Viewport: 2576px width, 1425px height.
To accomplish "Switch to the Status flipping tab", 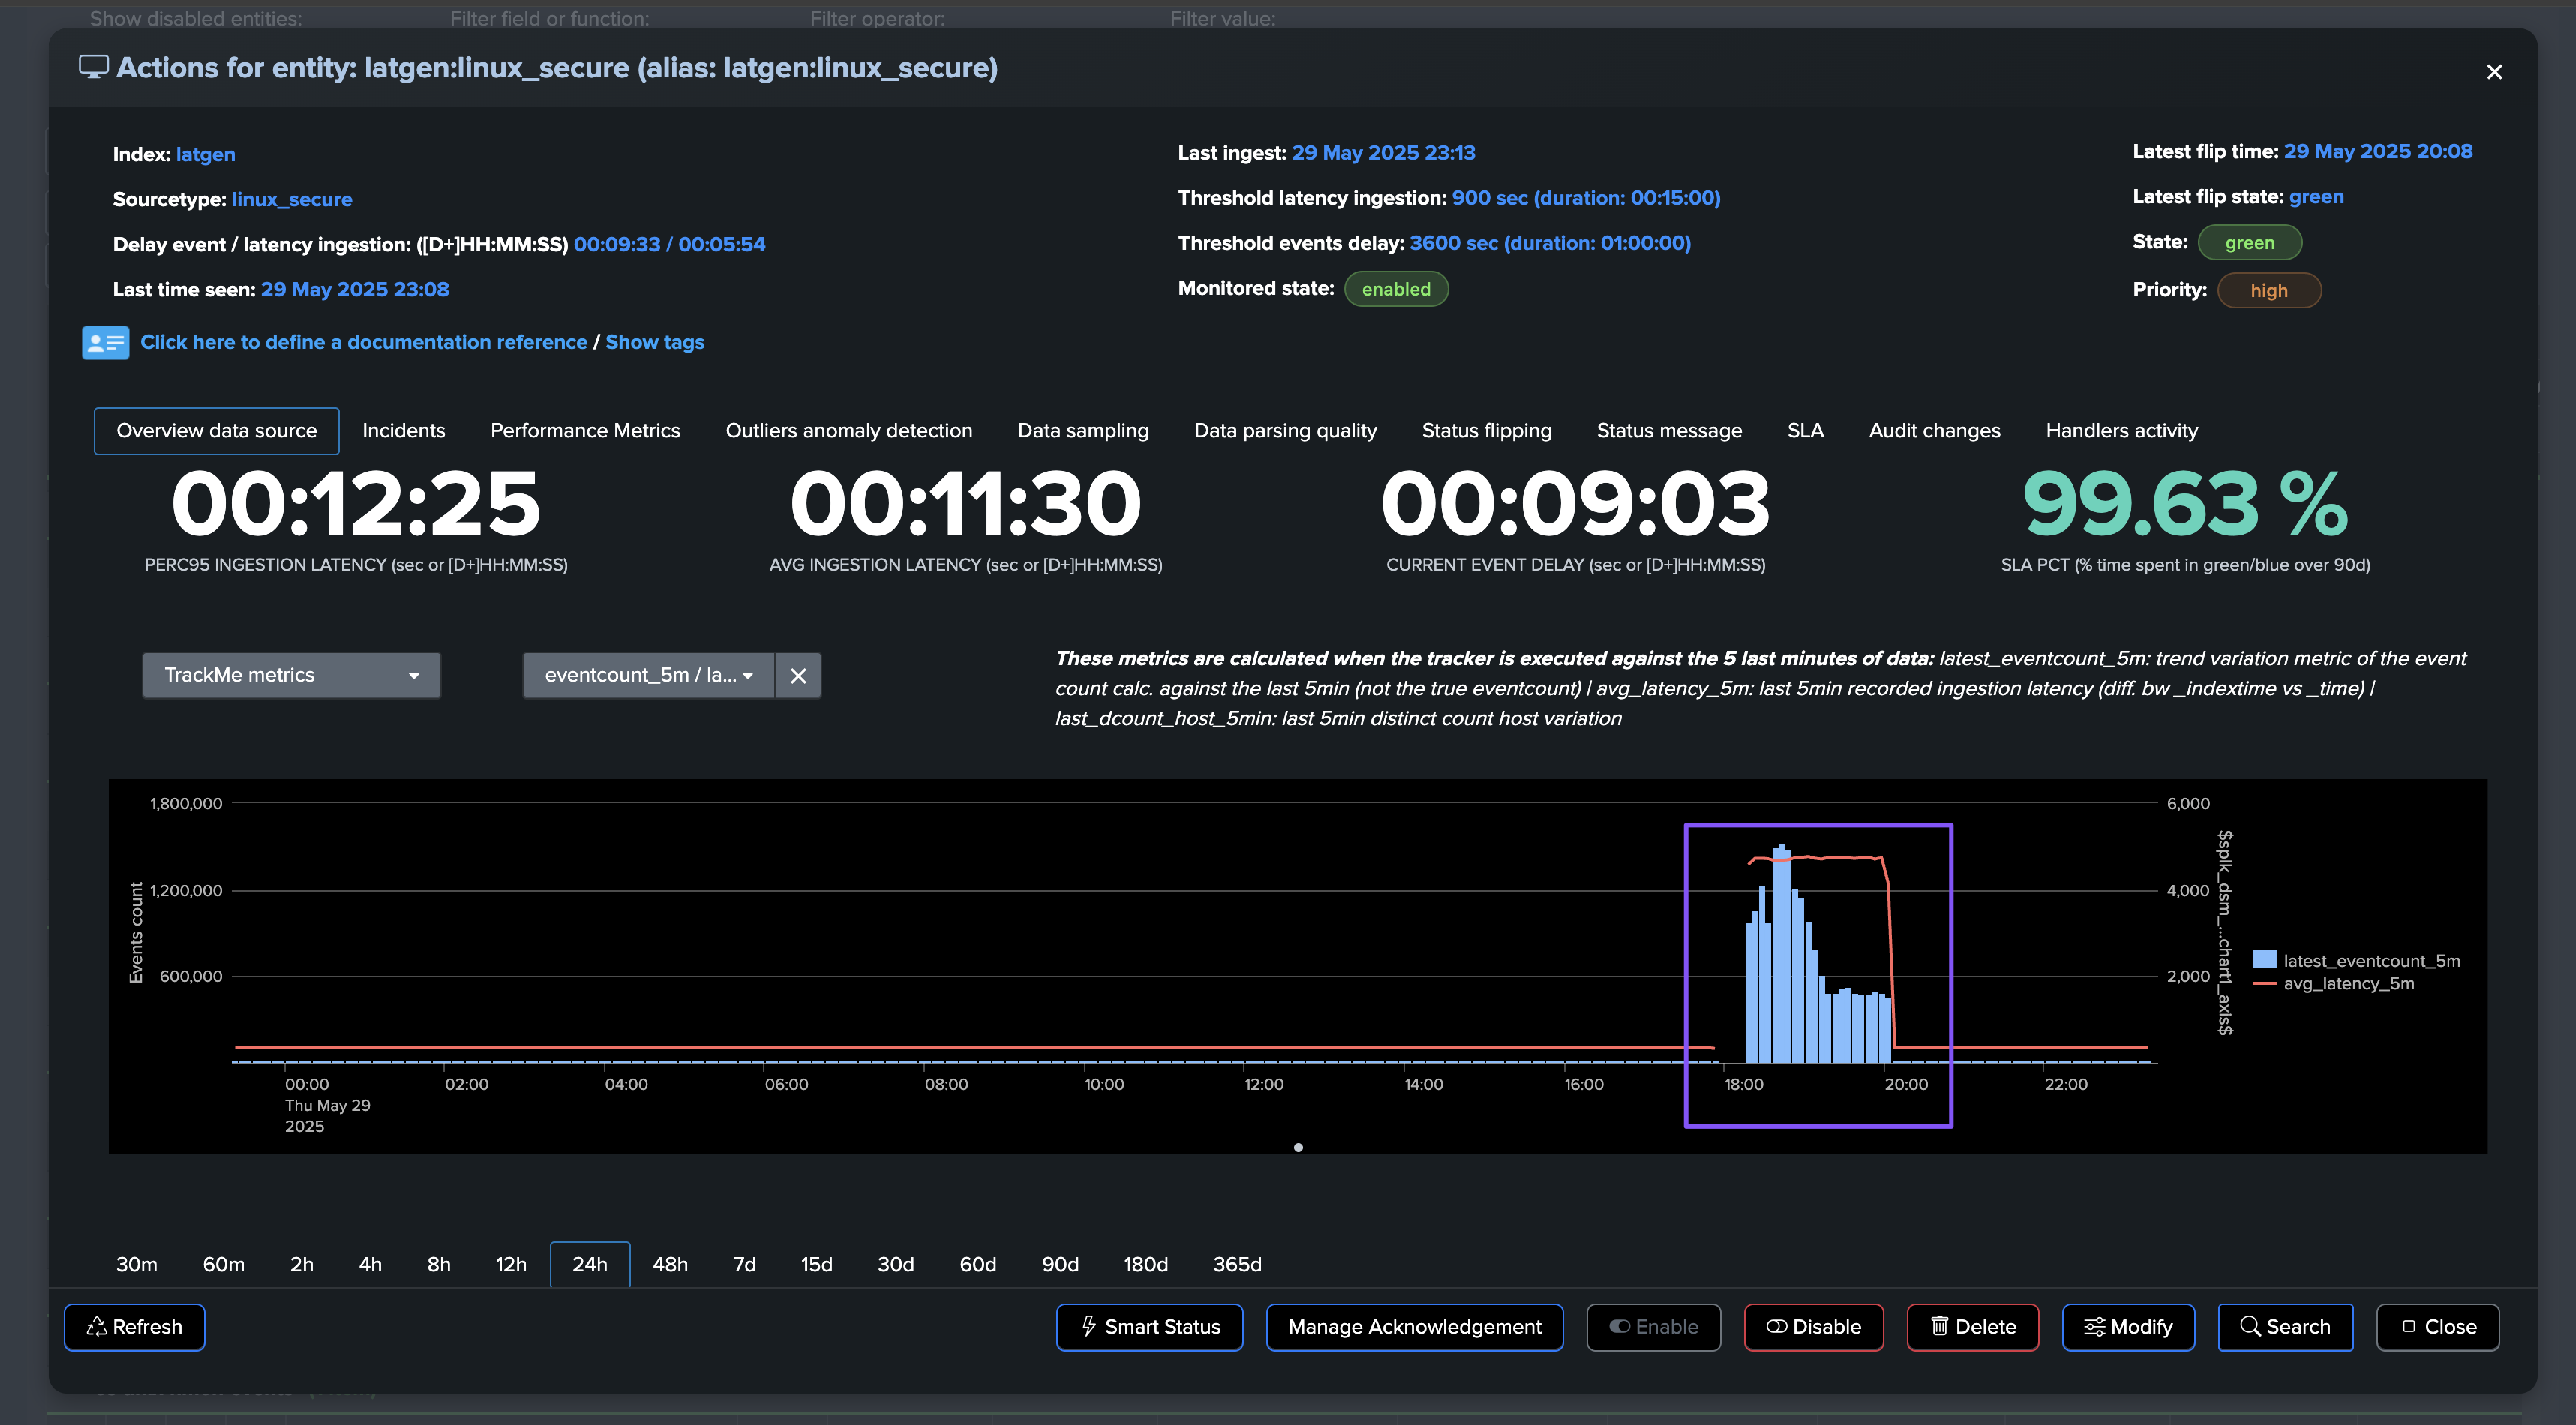I will click(x=1486, y=430).
